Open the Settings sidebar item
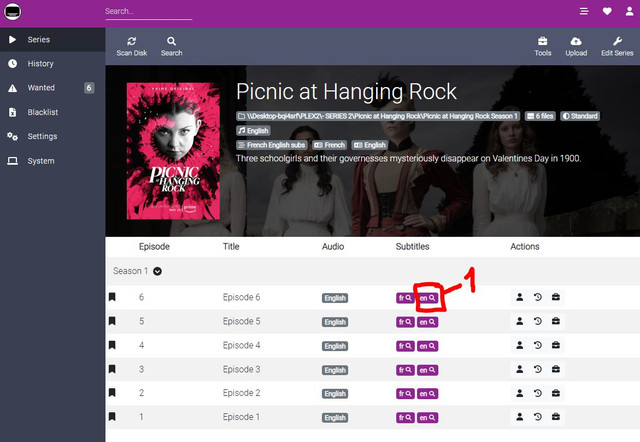 [53, 136]
